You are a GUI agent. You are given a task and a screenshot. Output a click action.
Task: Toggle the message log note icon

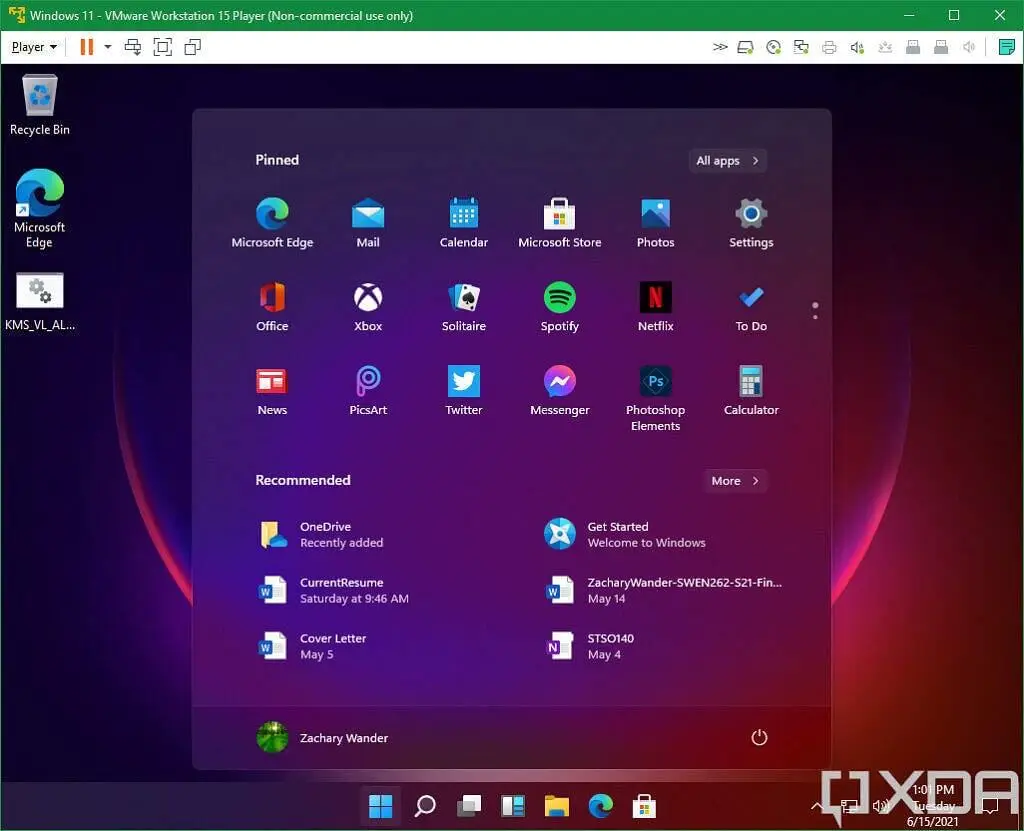(x=1006, y=46)
